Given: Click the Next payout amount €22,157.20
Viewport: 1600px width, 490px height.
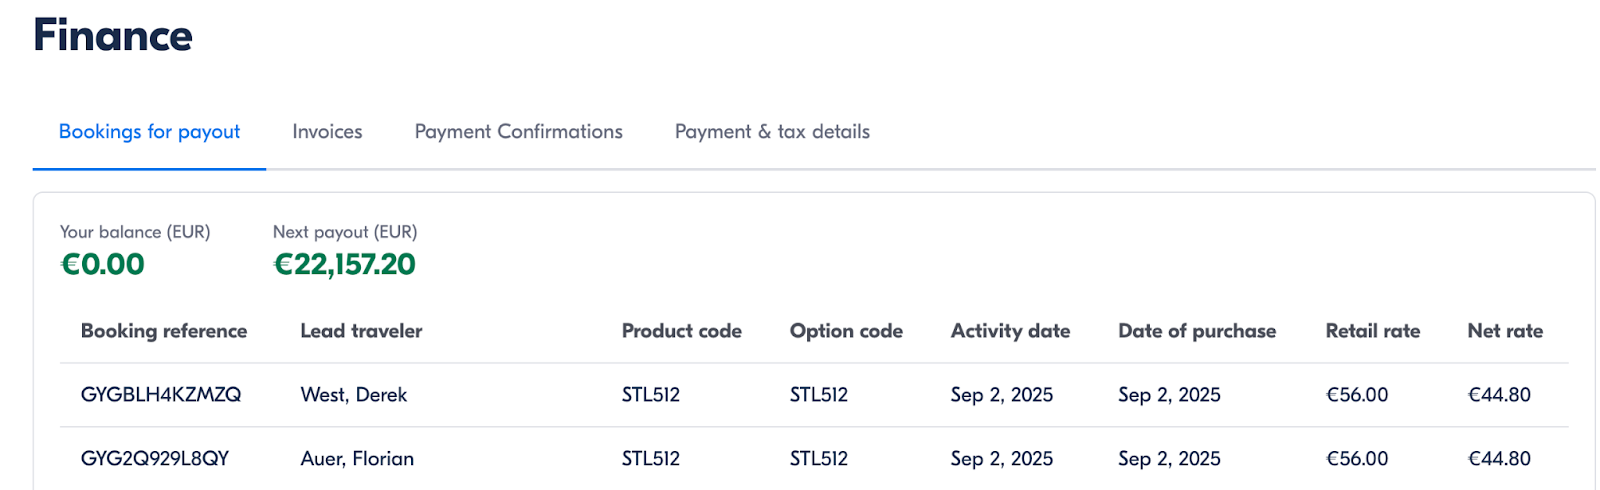Looking at the screenshot, I should tap(345, 265).
